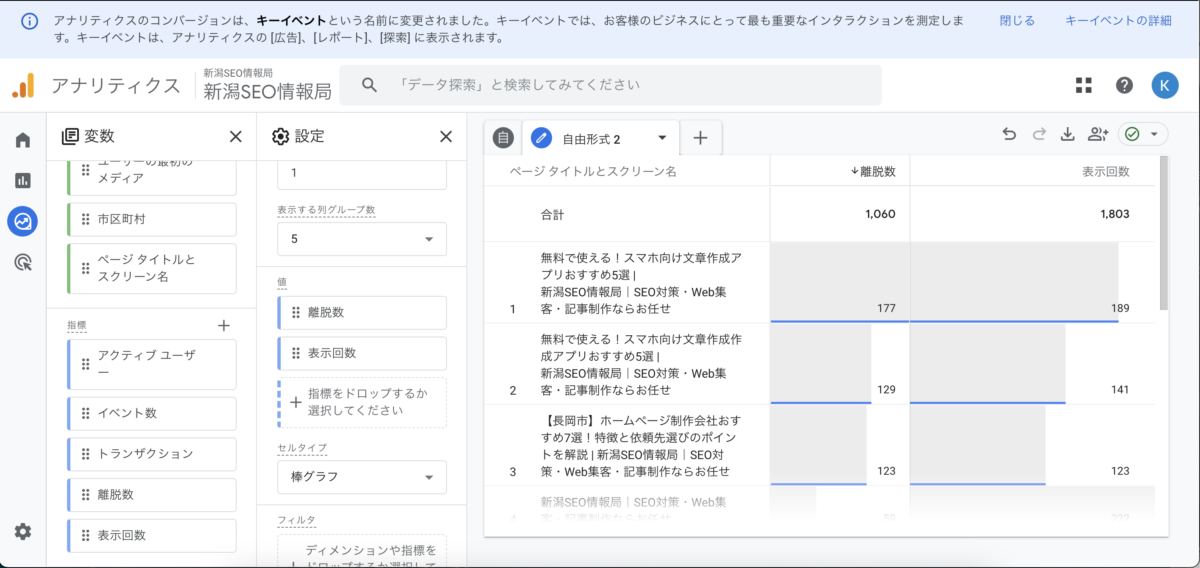Open the Home icon in left sidebar
Viewport: 1200px width, 568px height.
click(x=22, y=140)
